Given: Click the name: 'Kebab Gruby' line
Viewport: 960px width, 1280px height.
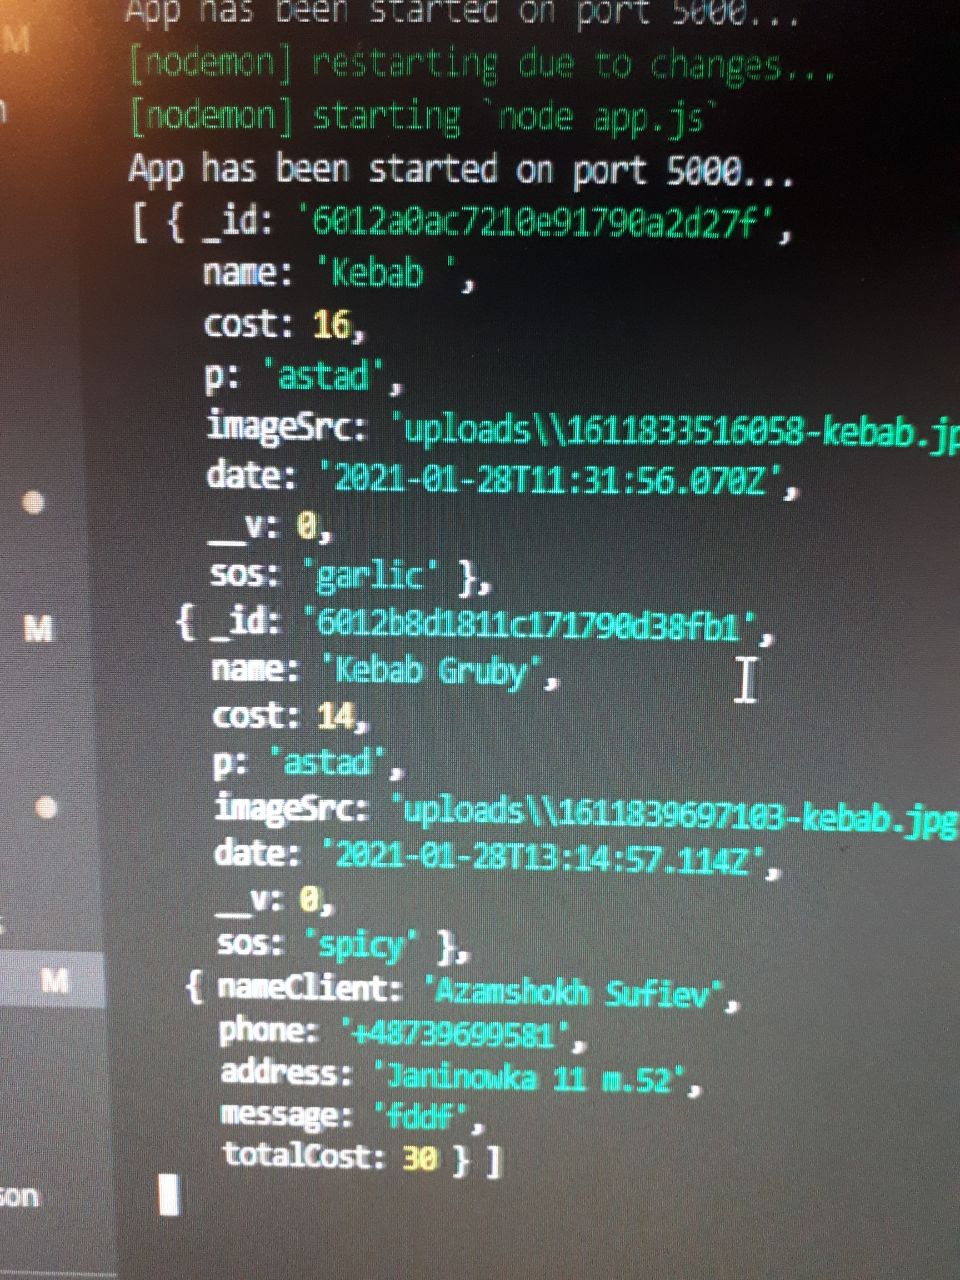Looking at the screenshot, I should click(385, 671).
